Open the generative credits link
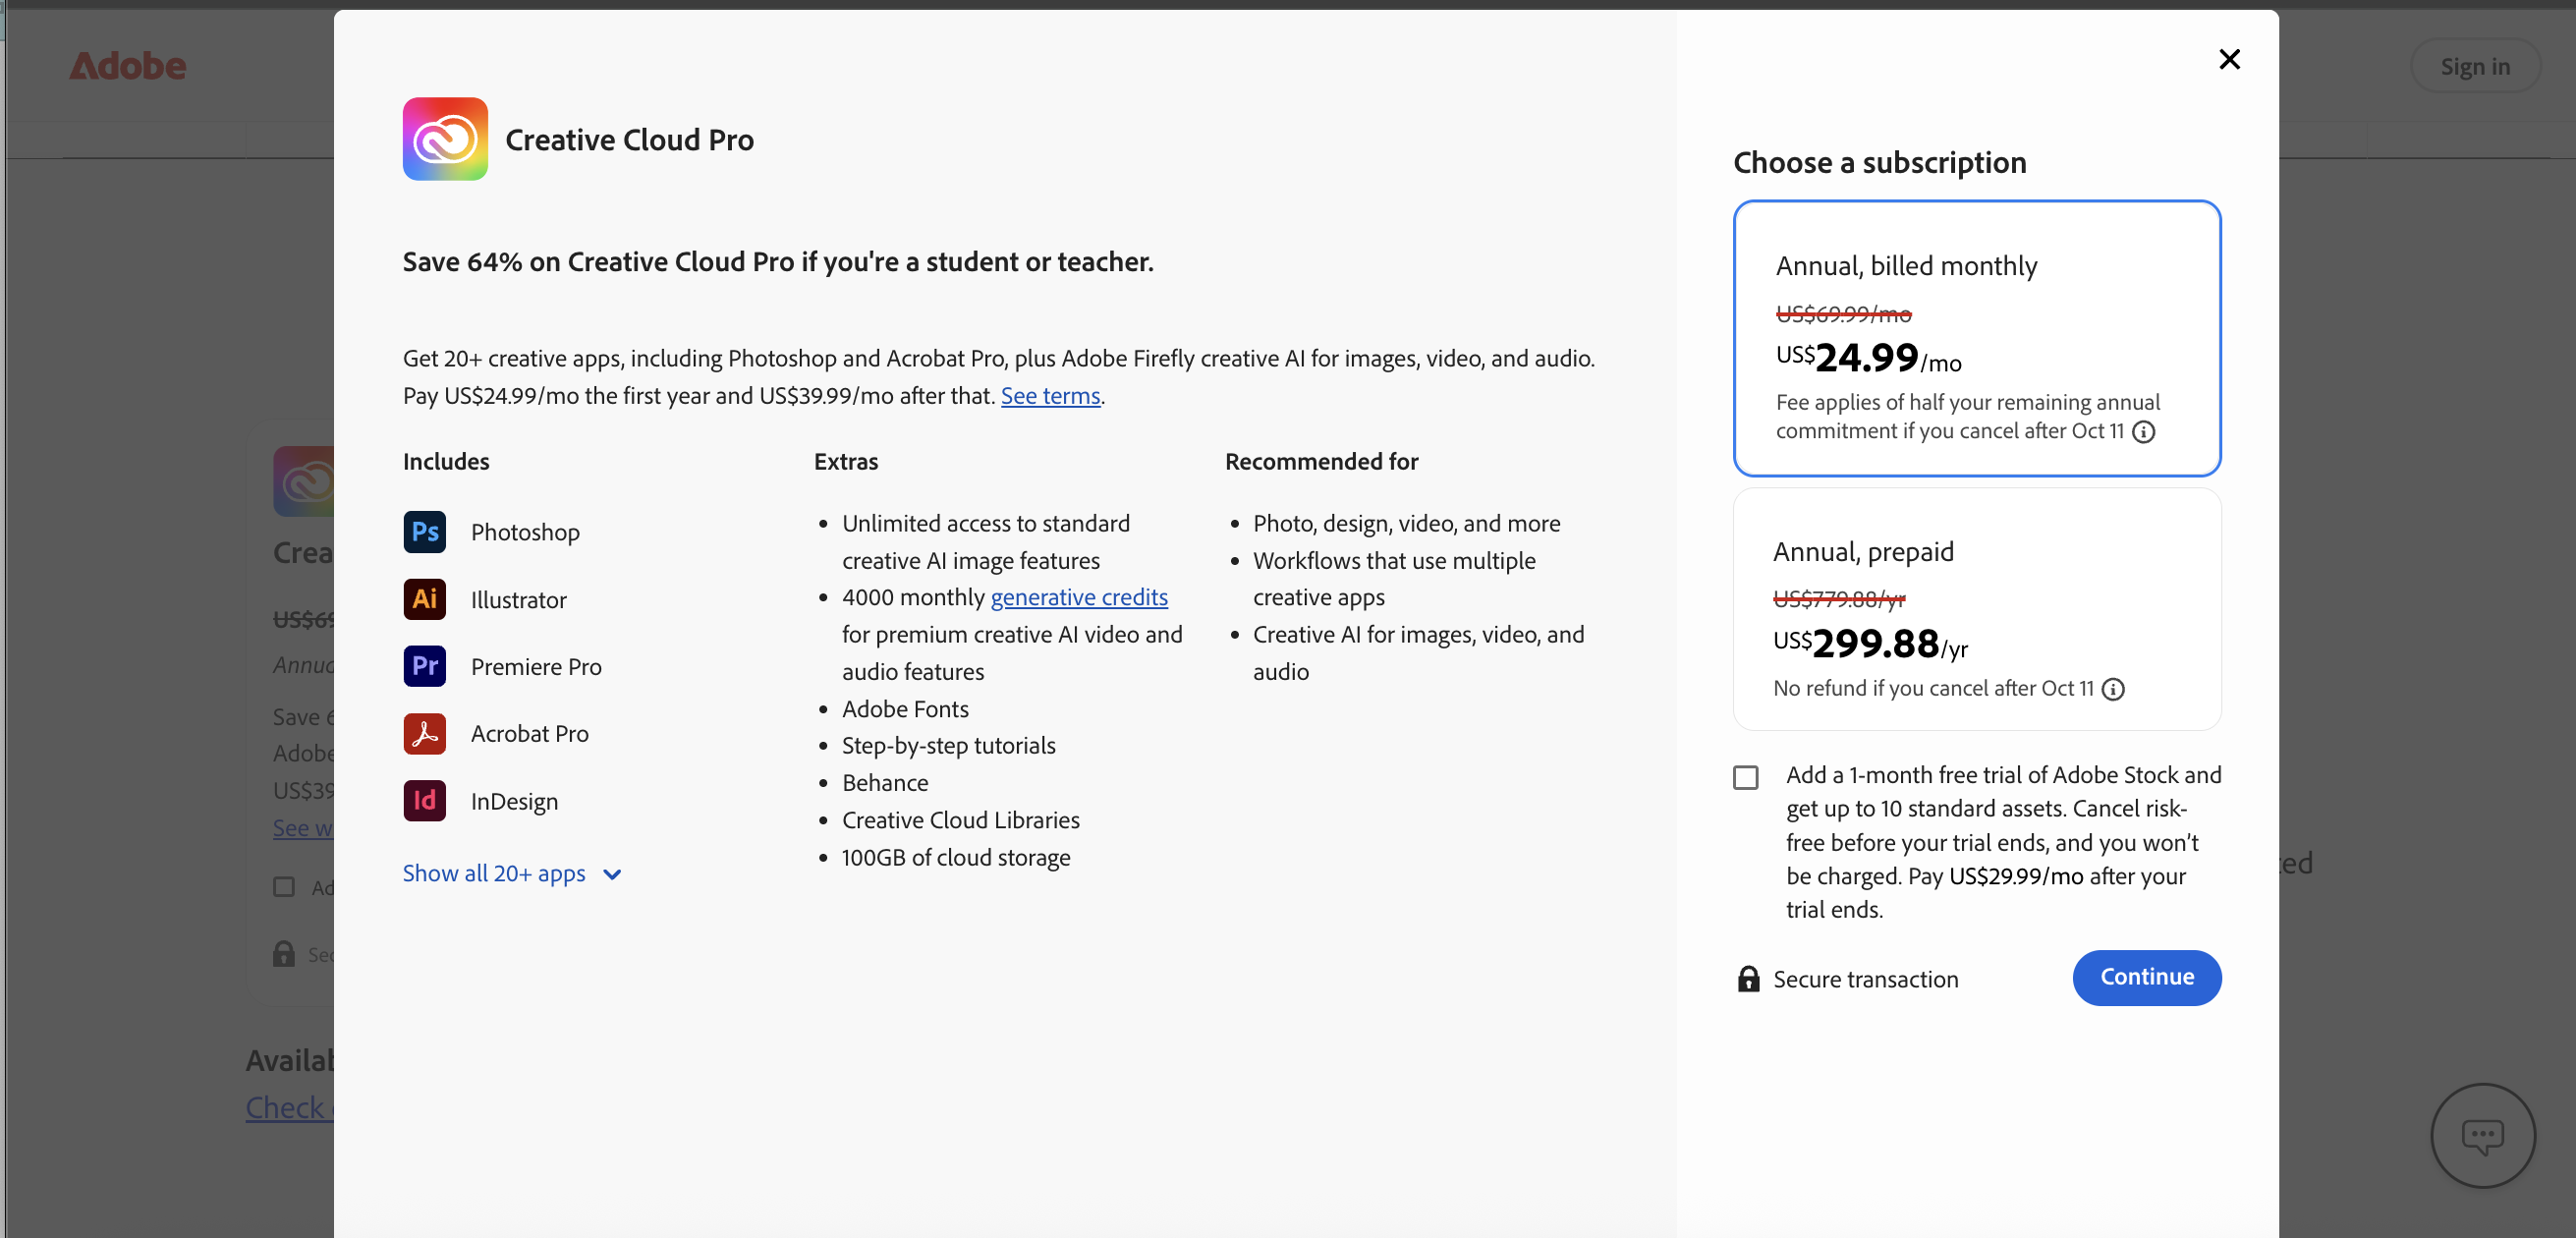The height and width of the screenshot is (1238, 2576). coord(1078,597)
